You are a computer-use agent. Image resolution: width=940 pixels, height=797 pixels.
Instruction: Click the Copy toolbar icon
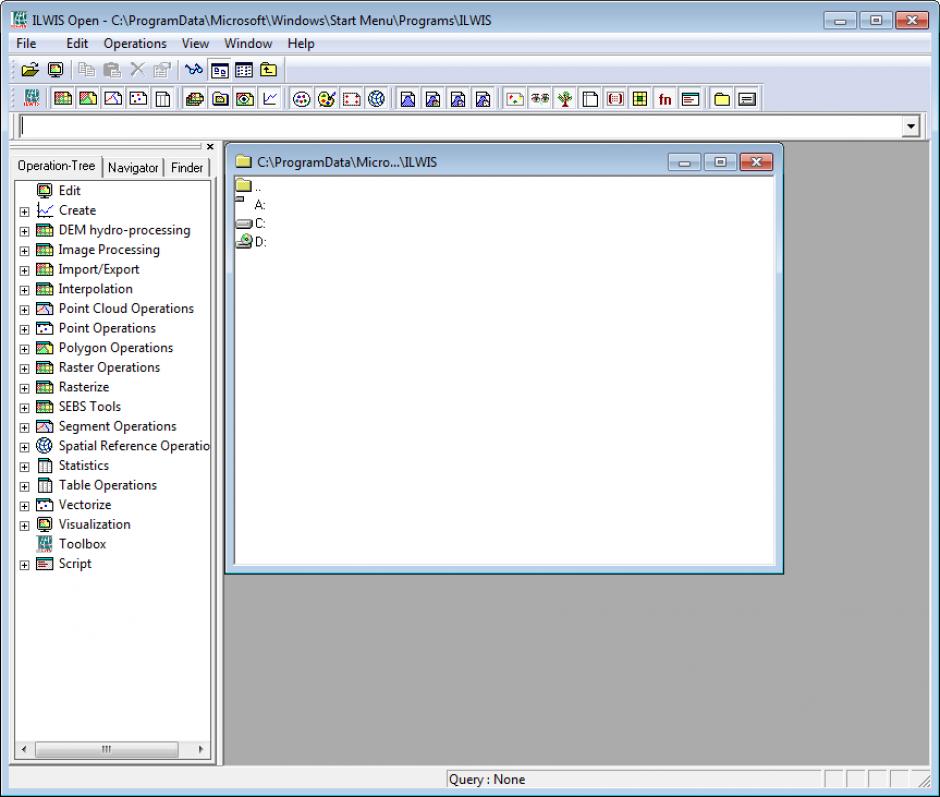coord(87,70)
